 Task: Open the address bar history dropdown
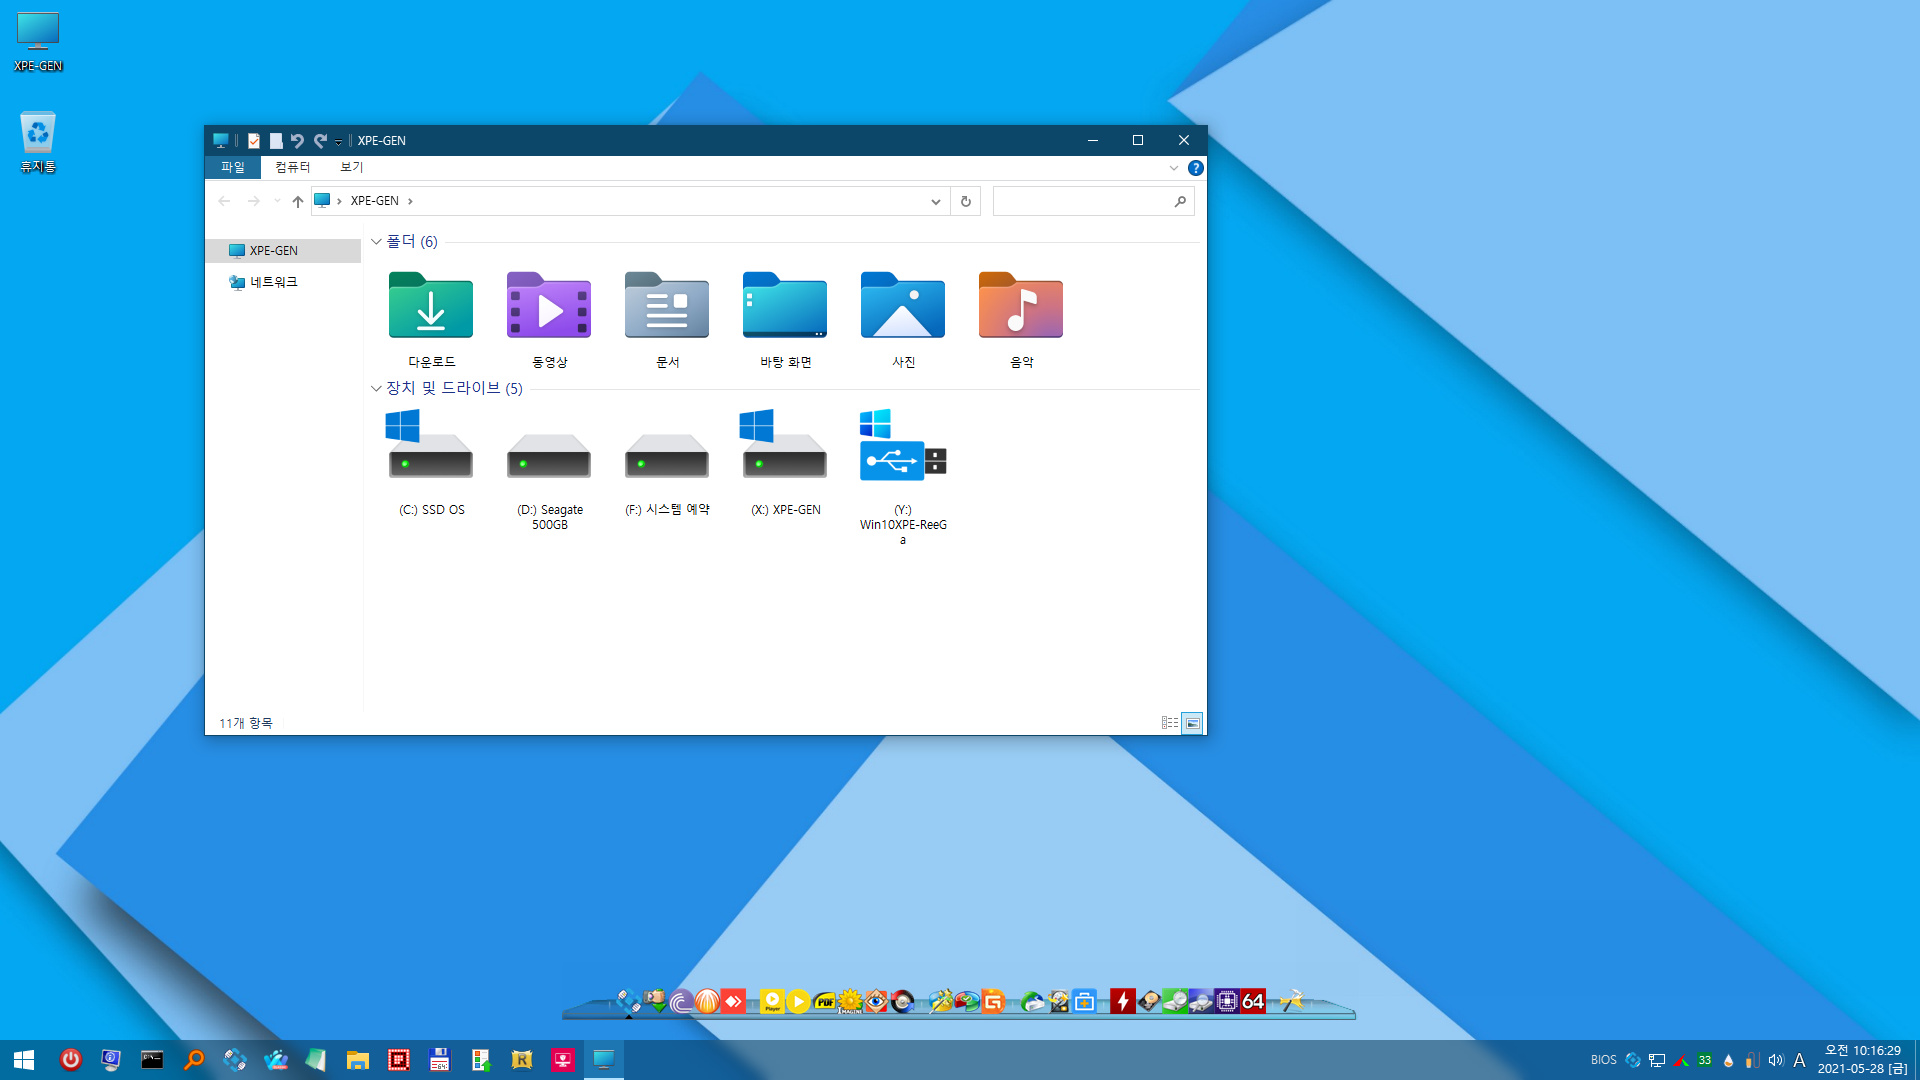coord(935,201)
